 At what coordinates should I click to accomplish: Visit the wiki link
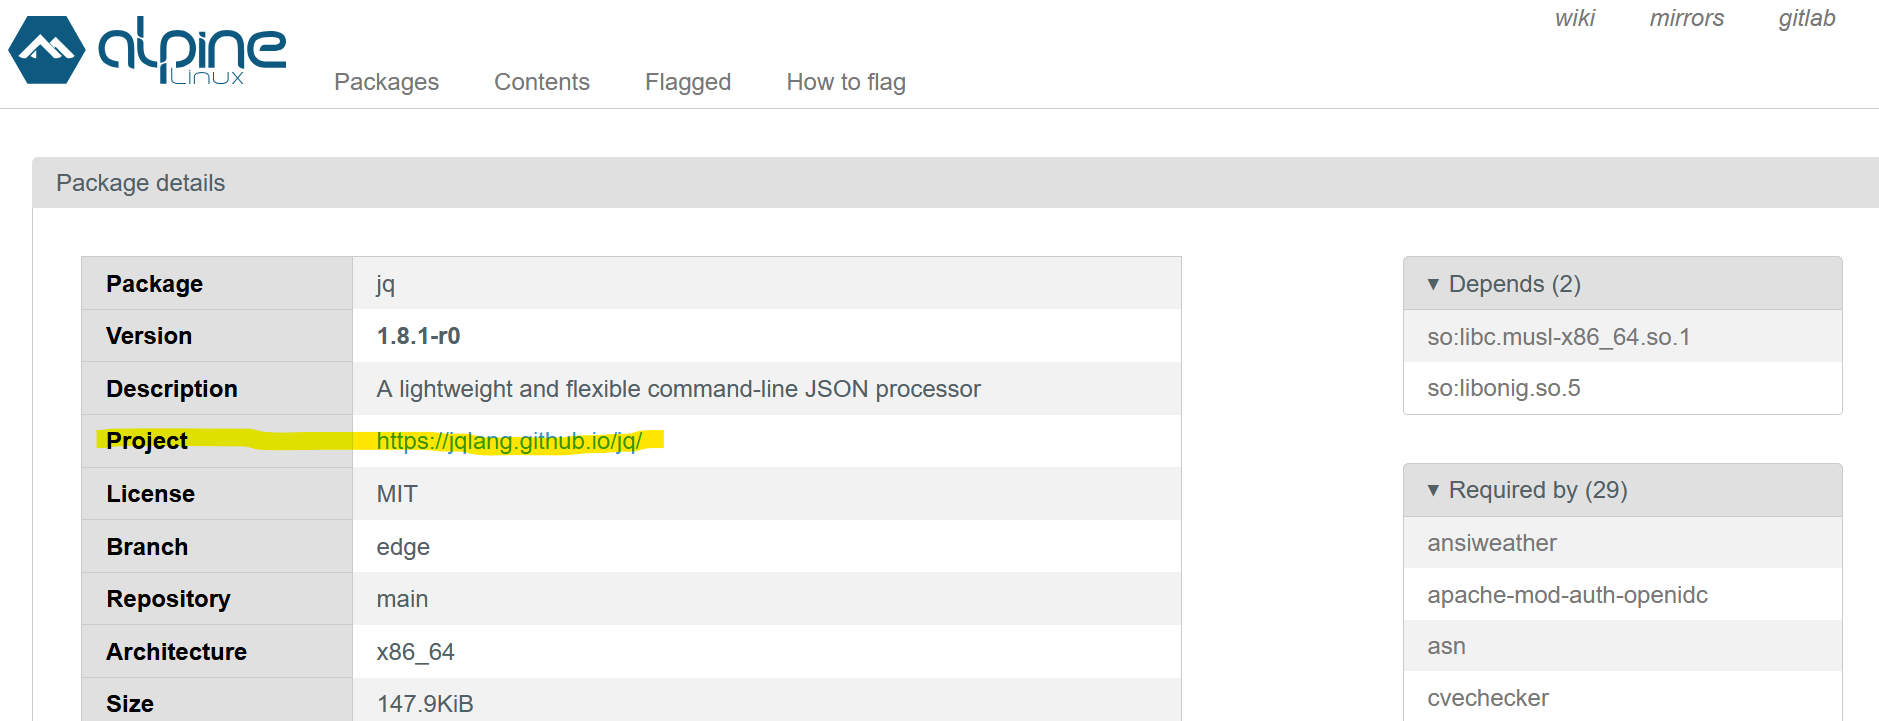1575,18
